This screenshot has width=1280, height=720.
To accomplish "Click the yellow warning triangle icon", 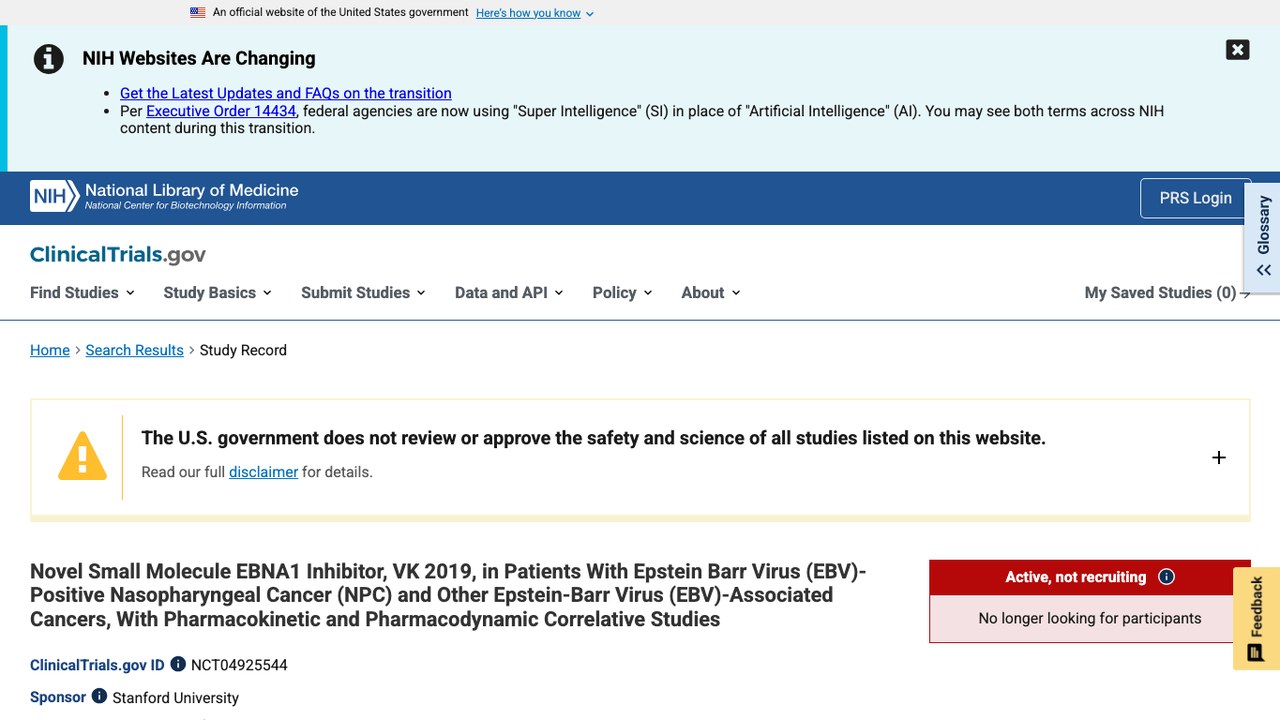I will [82, 457].
